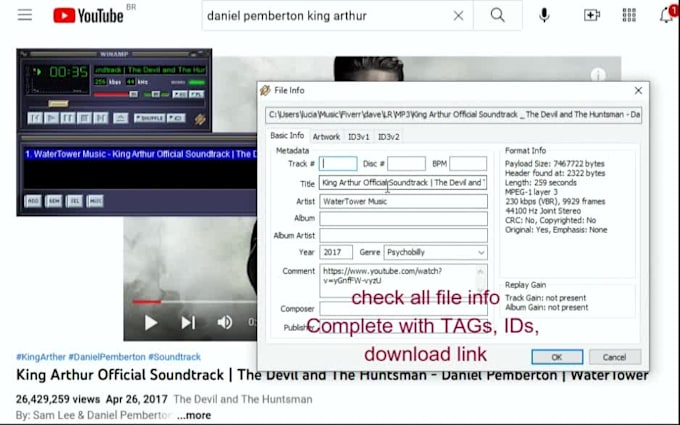Switch to the Basic Info tab
Screen dimensions: 680x425
coord(287,135)
